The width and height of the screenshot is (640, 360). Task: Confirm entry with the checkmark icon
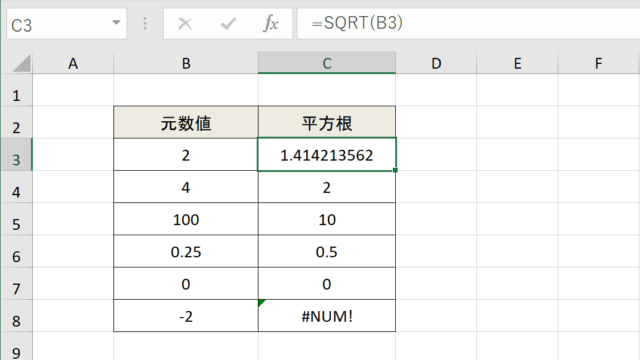pos(228,24)
